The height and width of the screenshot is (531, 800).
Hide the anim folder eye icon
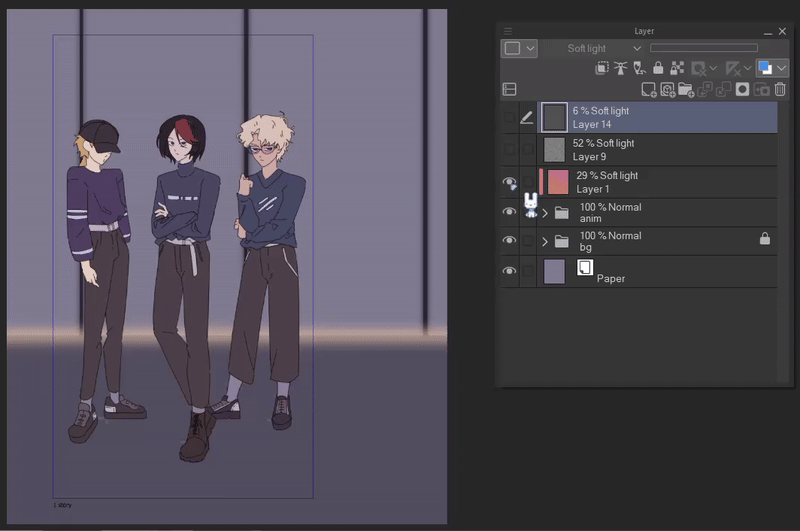click(x=509, y=211)
